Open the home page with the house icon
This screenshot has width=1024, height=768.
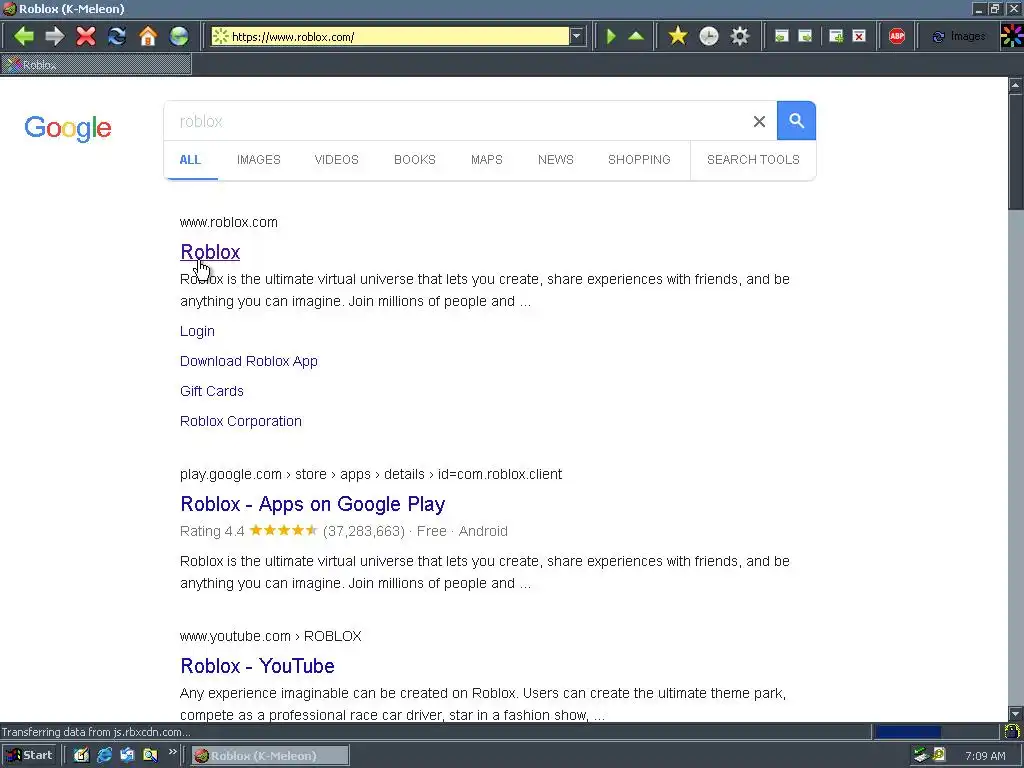click(x=148, y=36)
